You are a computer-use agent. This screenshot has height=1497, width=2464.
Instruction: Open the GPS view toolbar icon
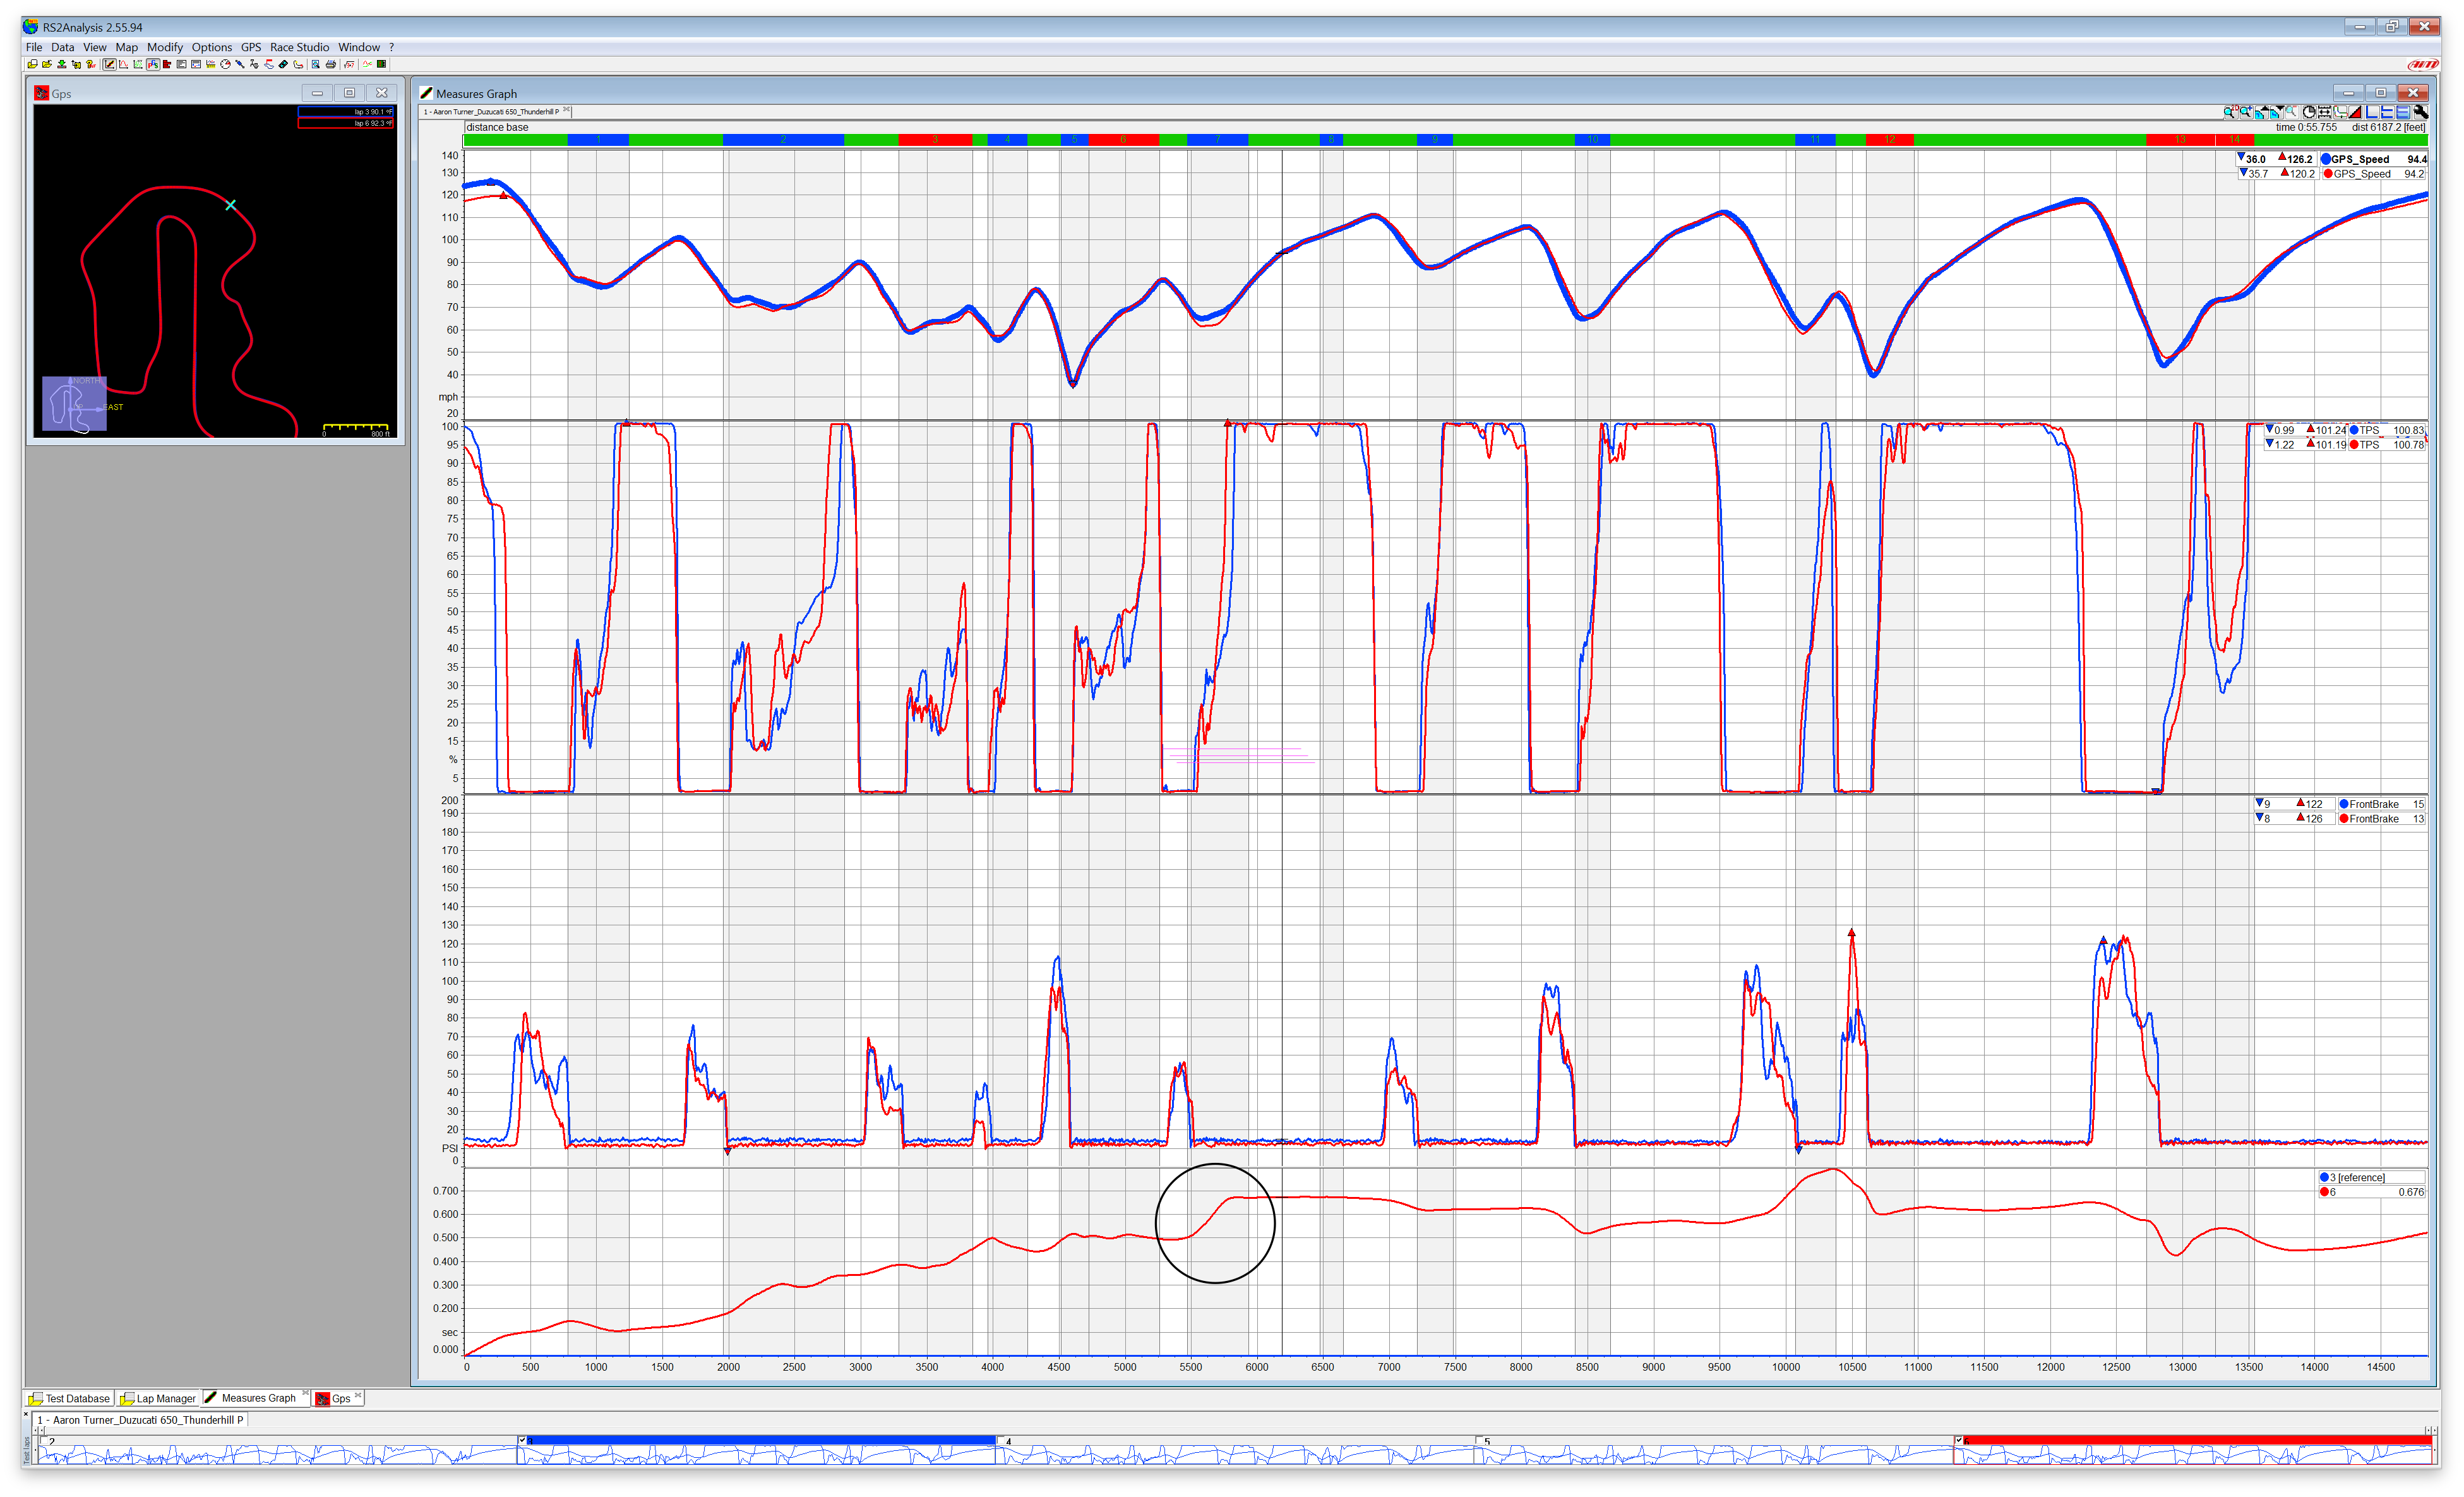(x=153, y=64)
